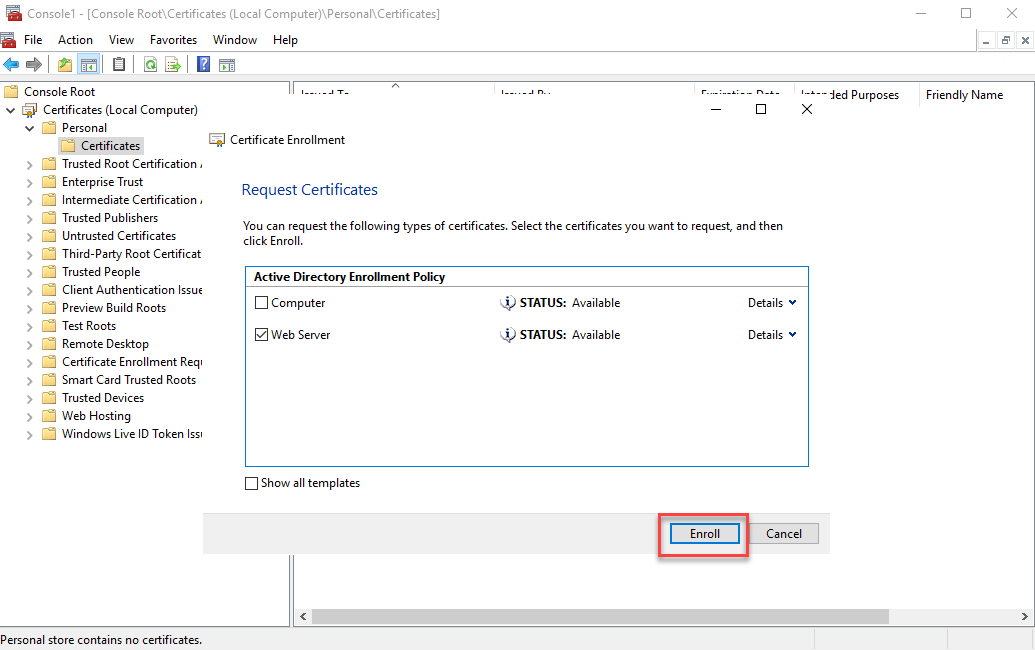
Task: Click the Export List toolbar icon
Action: [x=173, y=65]
